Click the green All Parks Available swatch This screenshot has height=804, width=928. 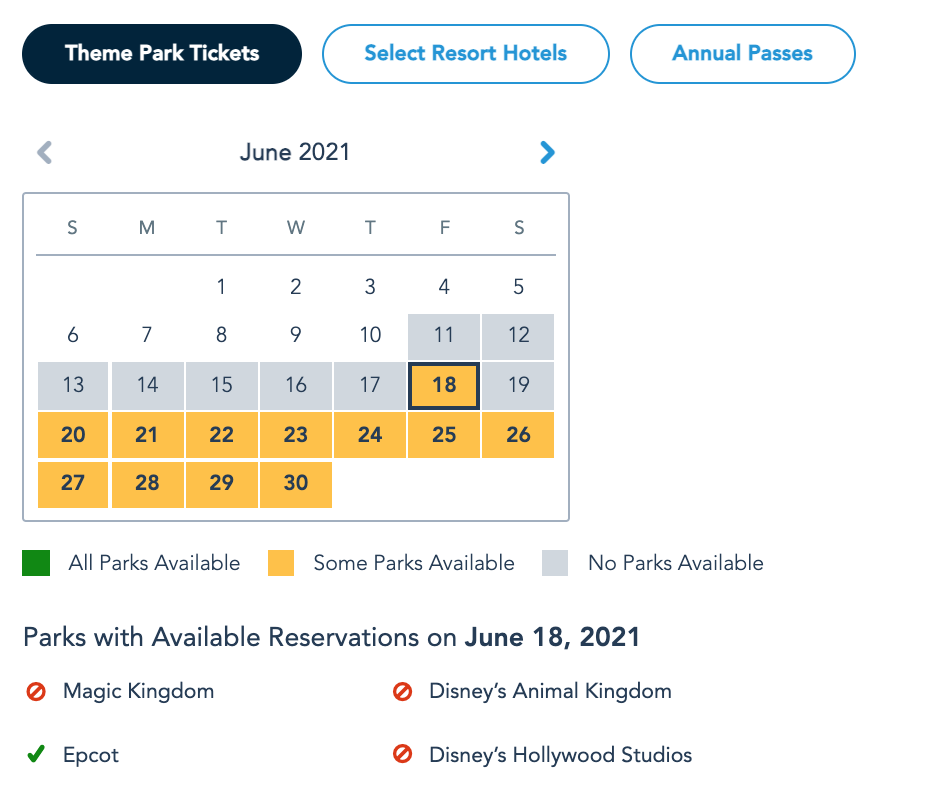pyautogui.click(x=36, y=564)
